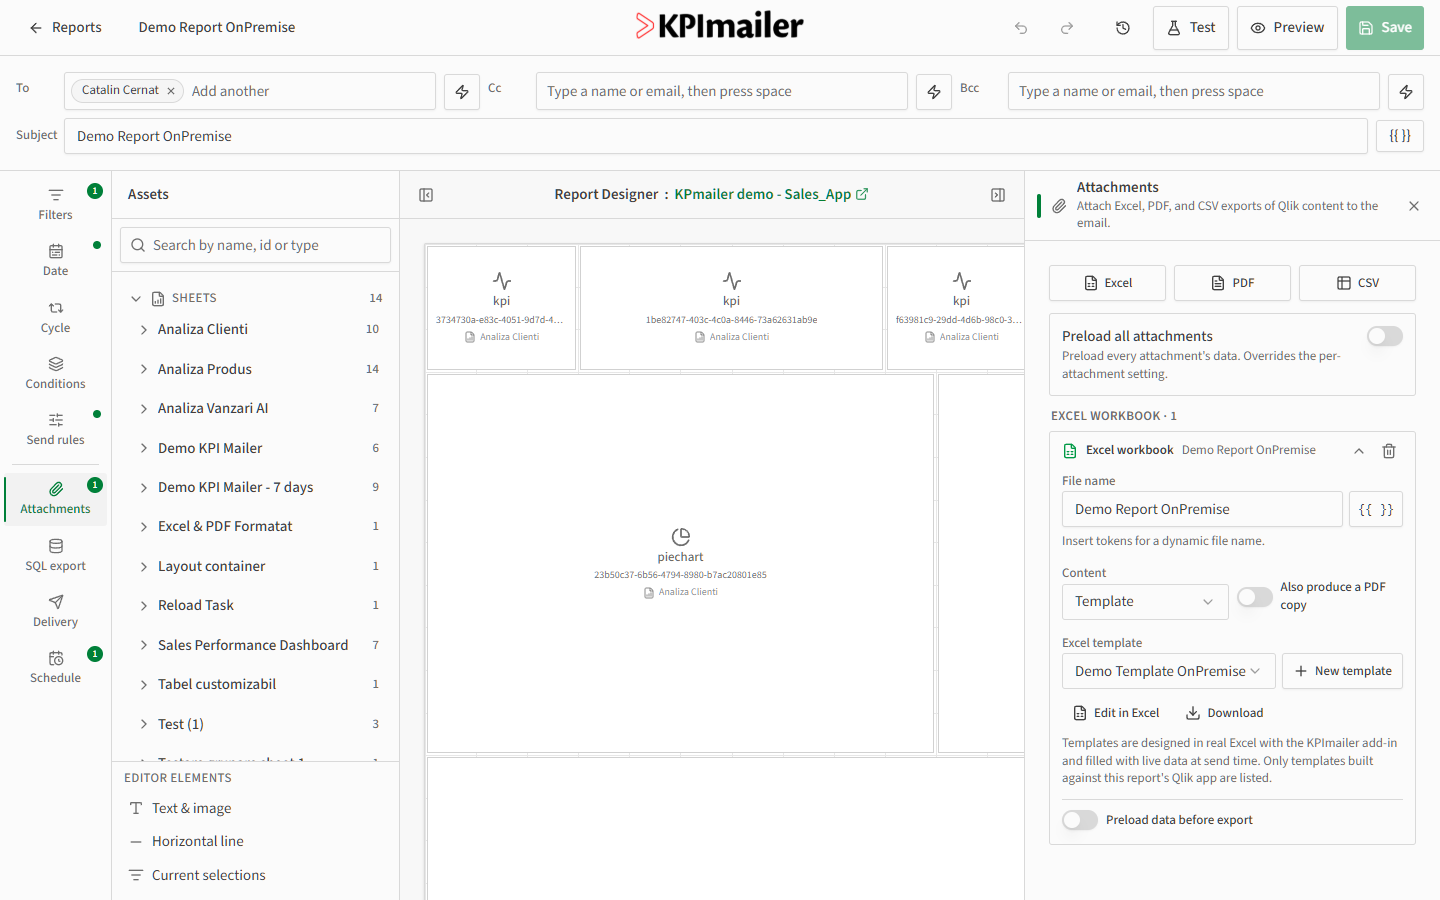Click the File name input field
The width and height of the screenshot is (1440, 900).
[x=1202, y=509]
